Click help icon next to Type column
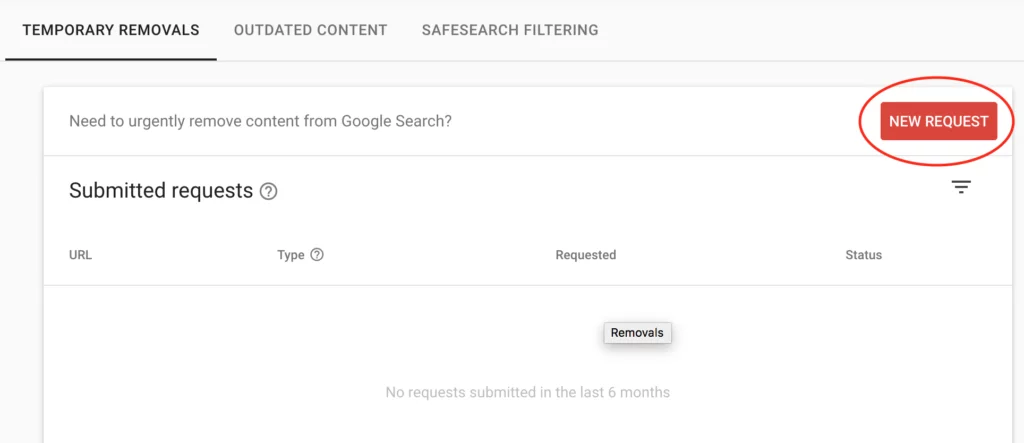 point(317,255)
